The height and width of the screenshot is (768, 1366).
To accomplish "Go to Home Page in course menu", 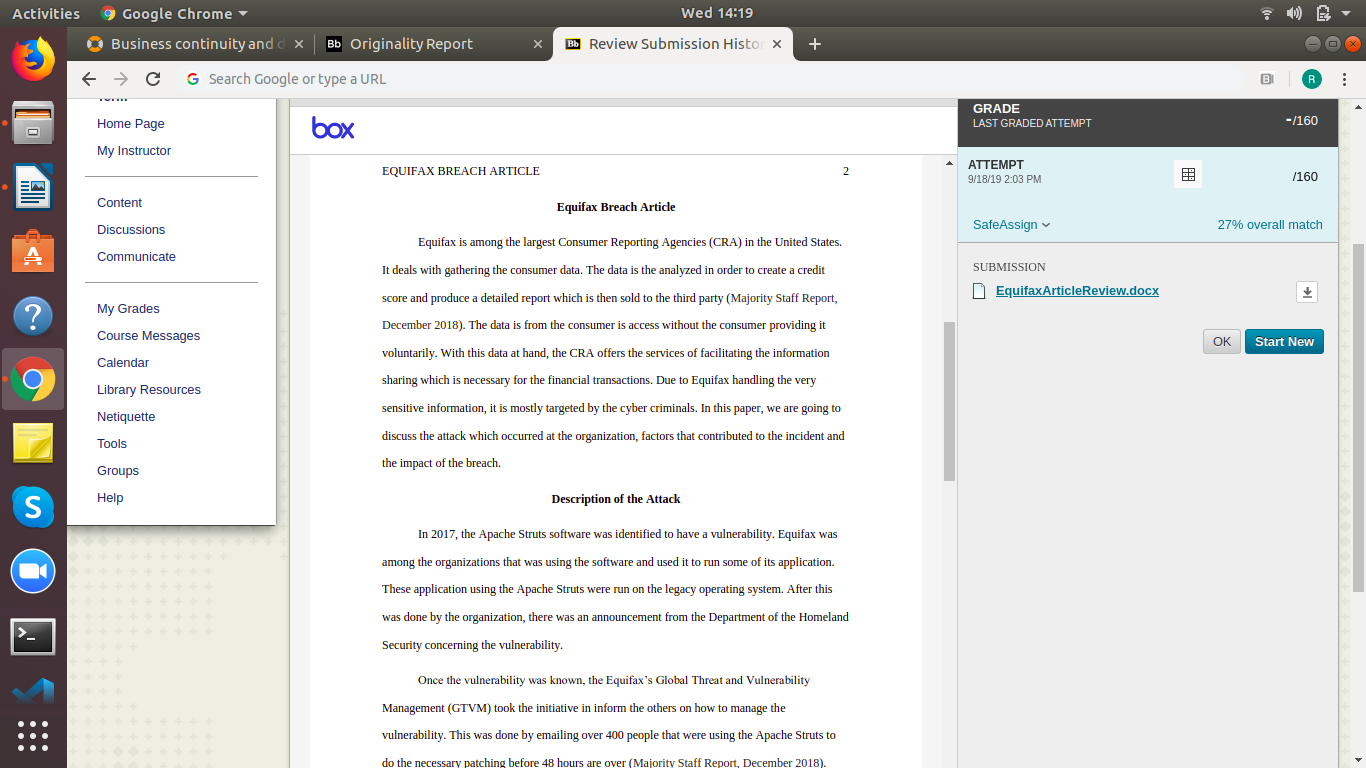I will 131,124.
